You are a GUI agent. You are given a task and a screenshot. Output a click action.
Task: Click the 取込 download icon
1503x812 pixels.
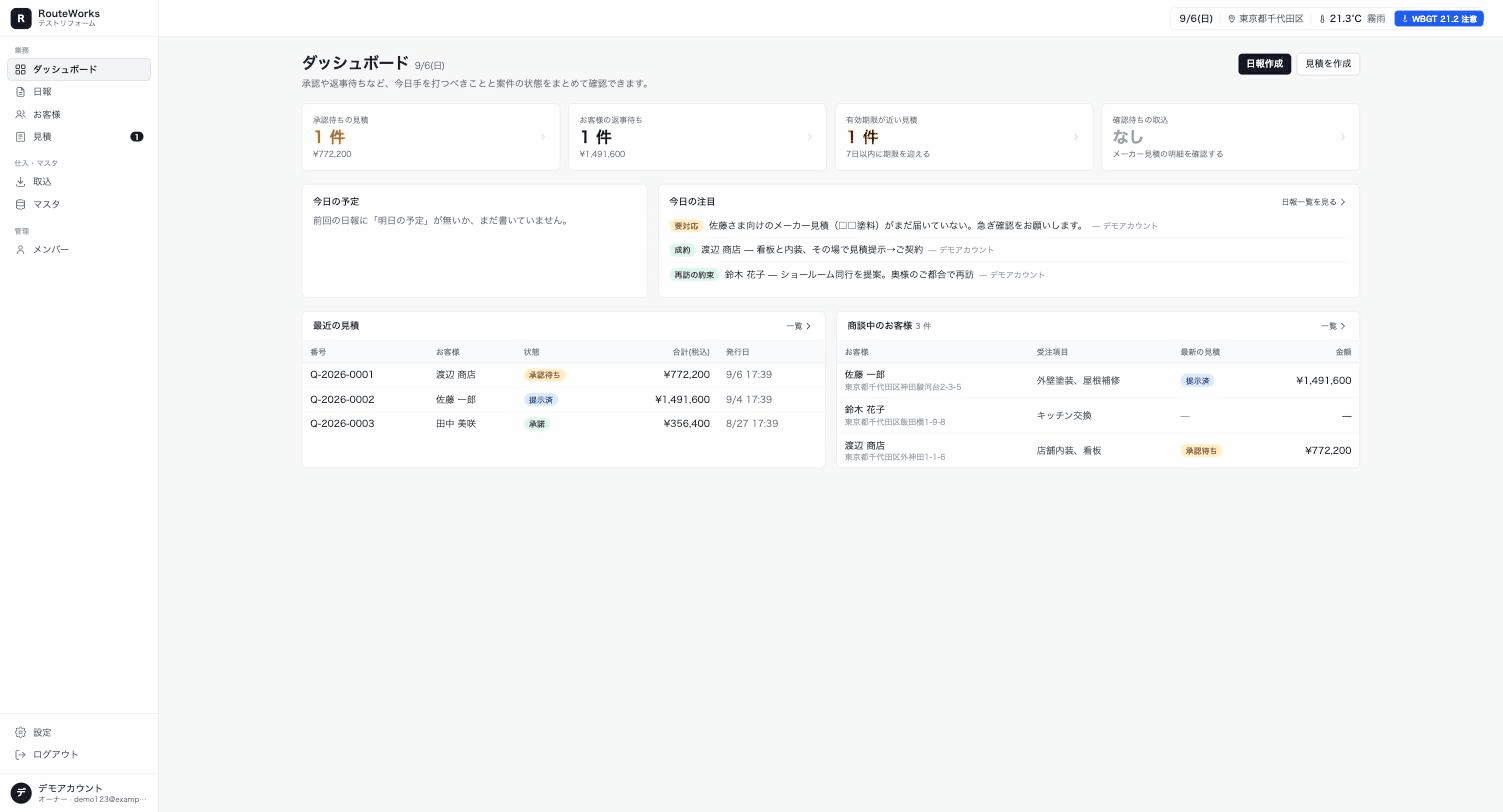point(20,182)
